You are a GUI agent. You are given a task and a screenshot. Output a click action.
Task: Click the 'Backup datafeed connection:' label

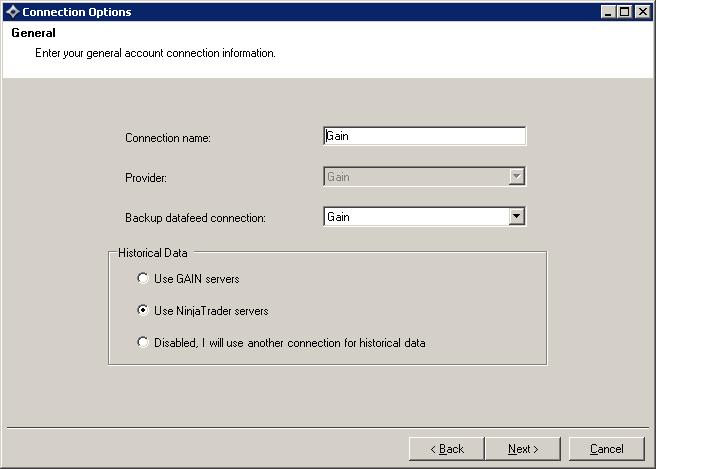pos(195,218)
